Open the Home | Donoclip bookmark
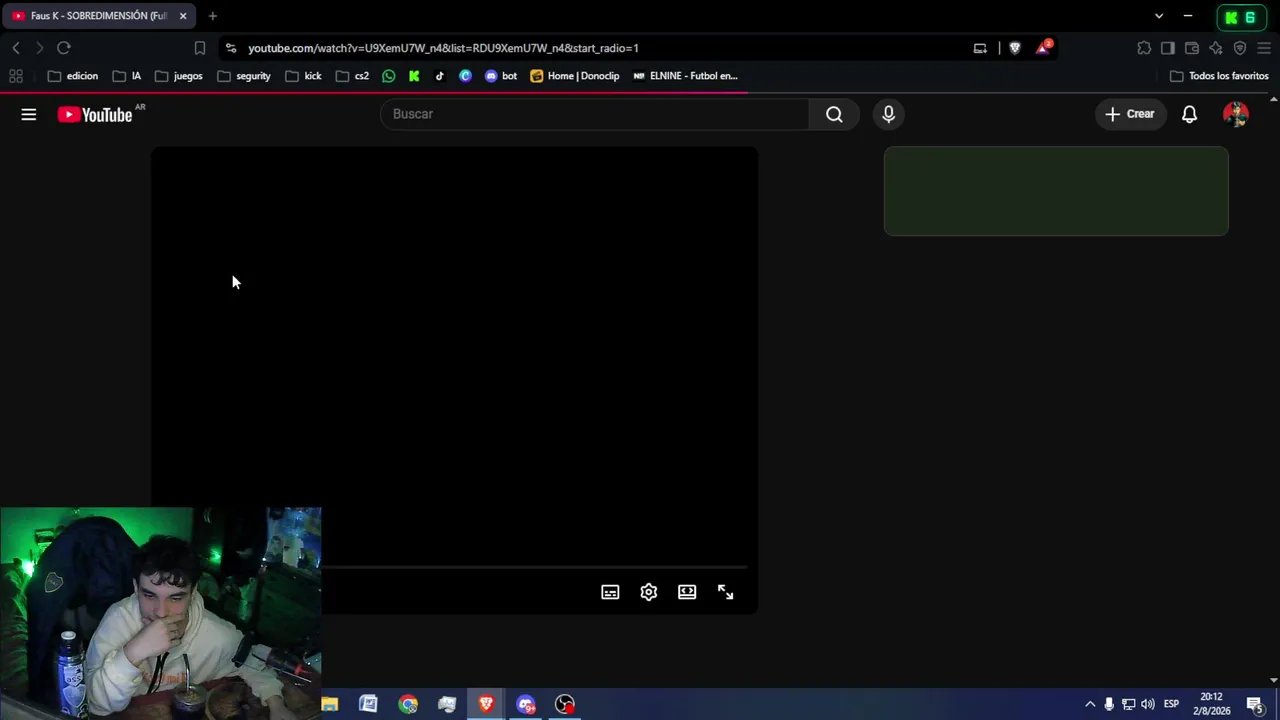This screenshot has height=720, width=1280. point(575,76)
